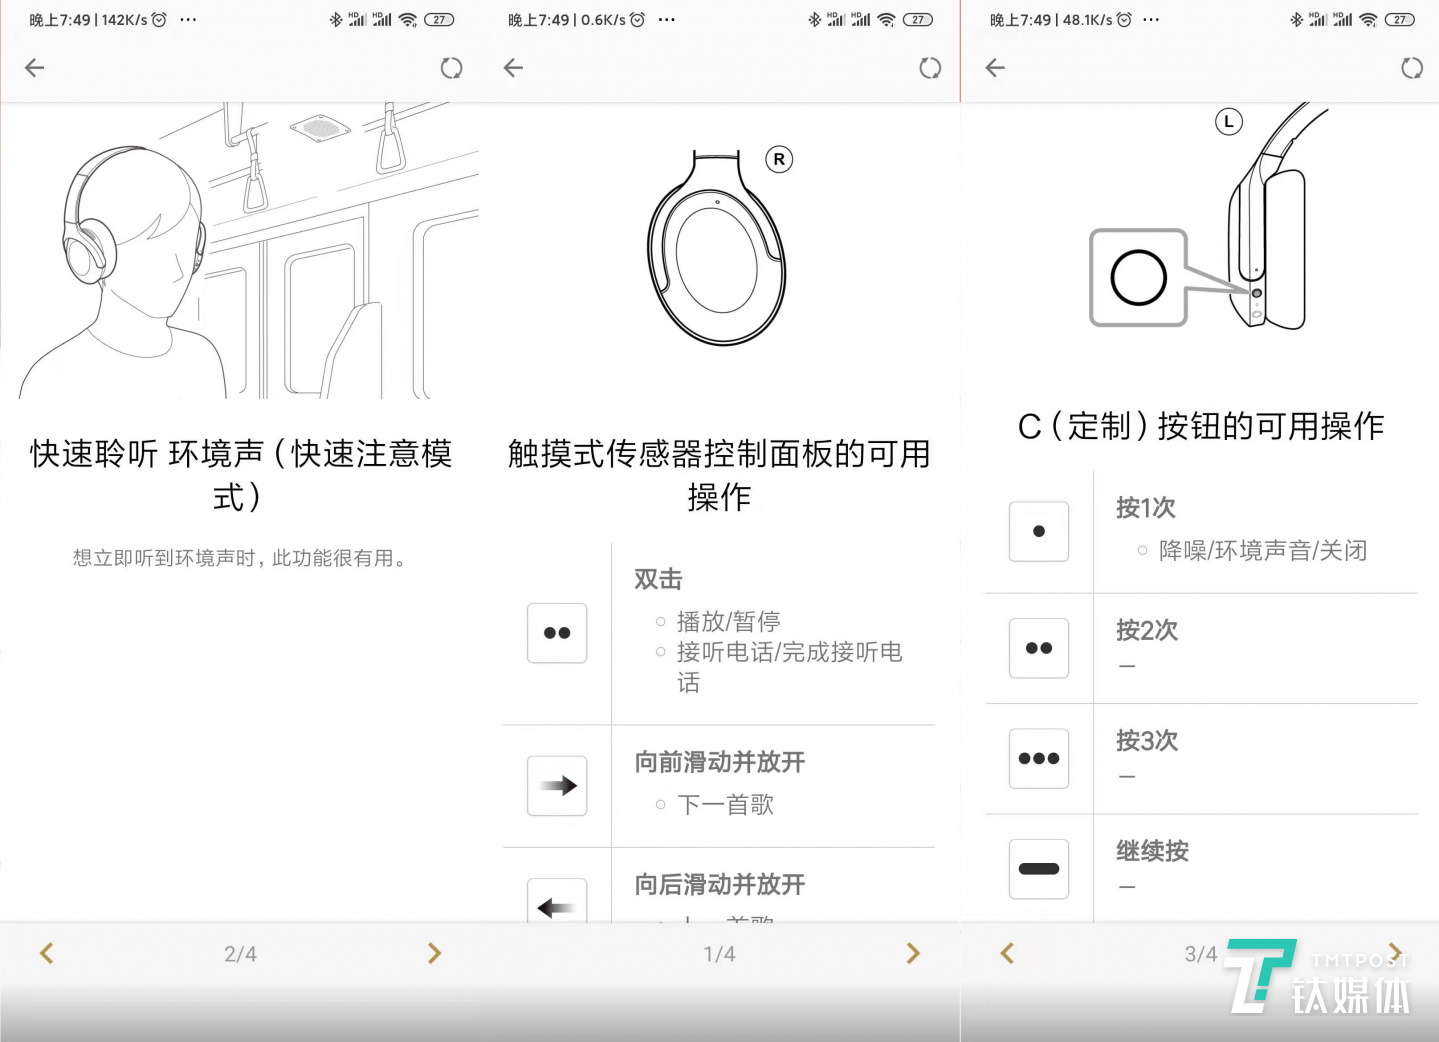Tap back arrow on touch sensor panel page
1439x1042 pixels.
tap(513, 68)
